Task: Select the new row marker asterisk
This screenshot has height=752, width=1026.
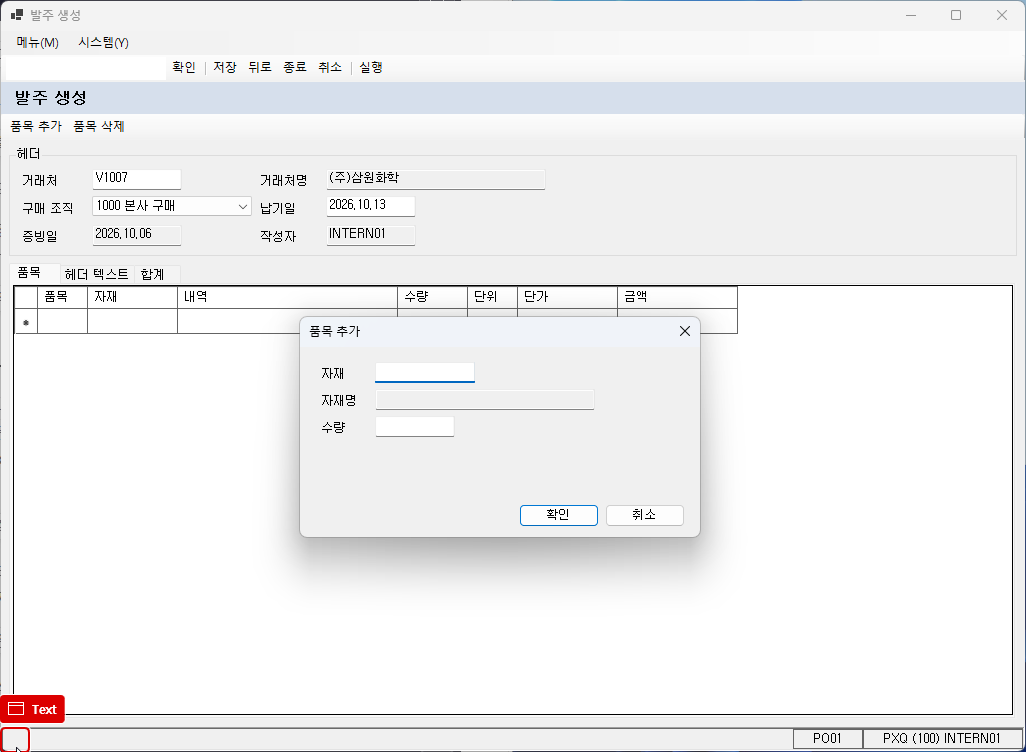Action: click(26, 321)
